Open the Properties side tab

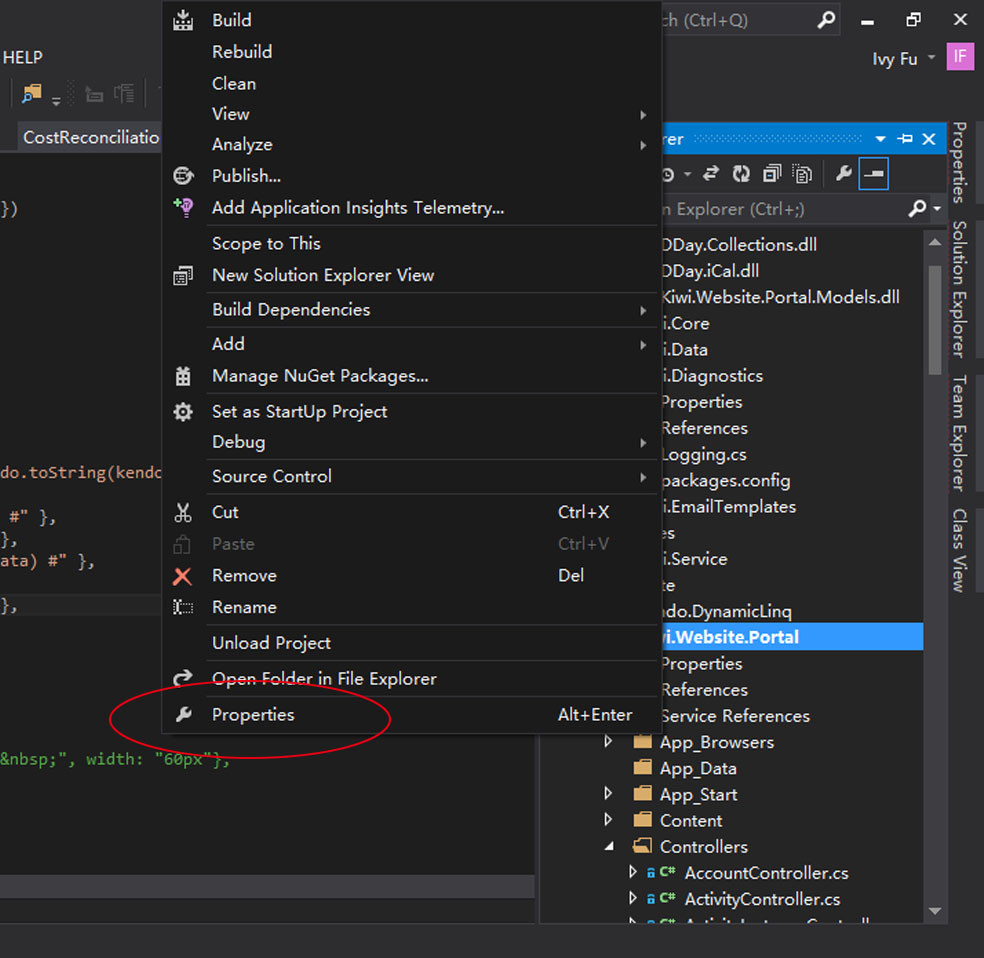point(959,162)
